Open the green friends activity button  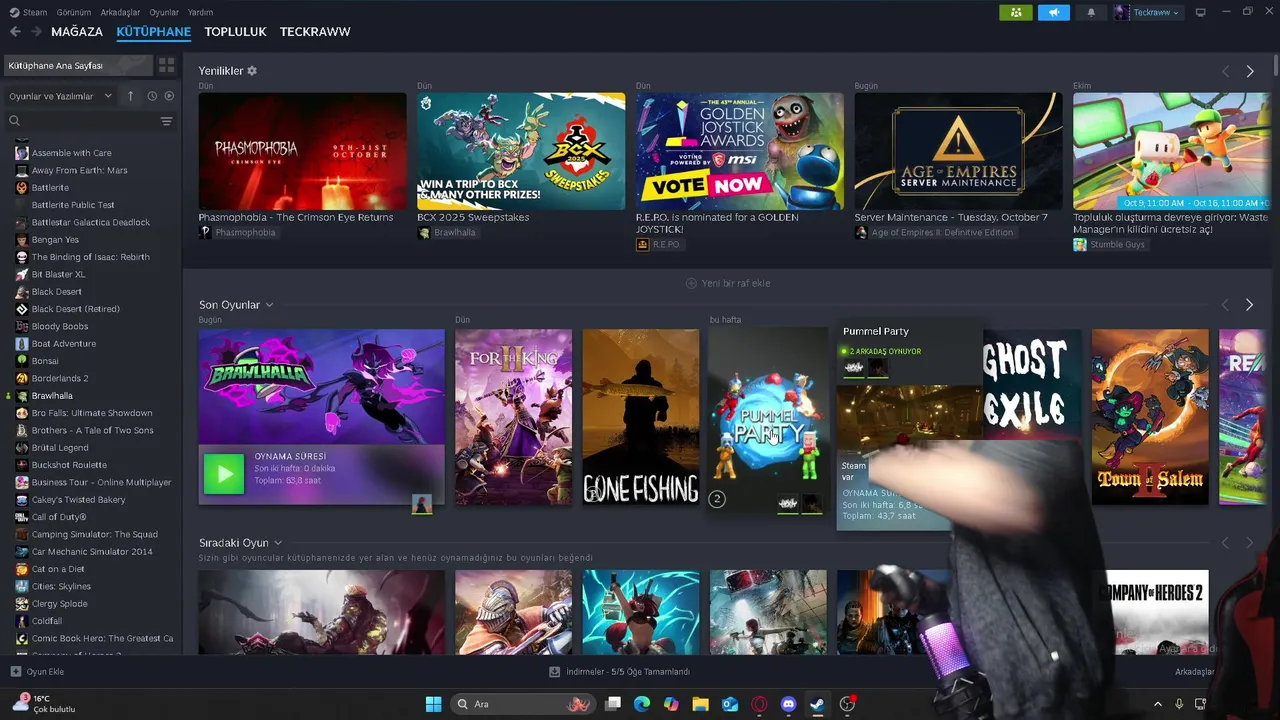click(x=1015, y=12)
